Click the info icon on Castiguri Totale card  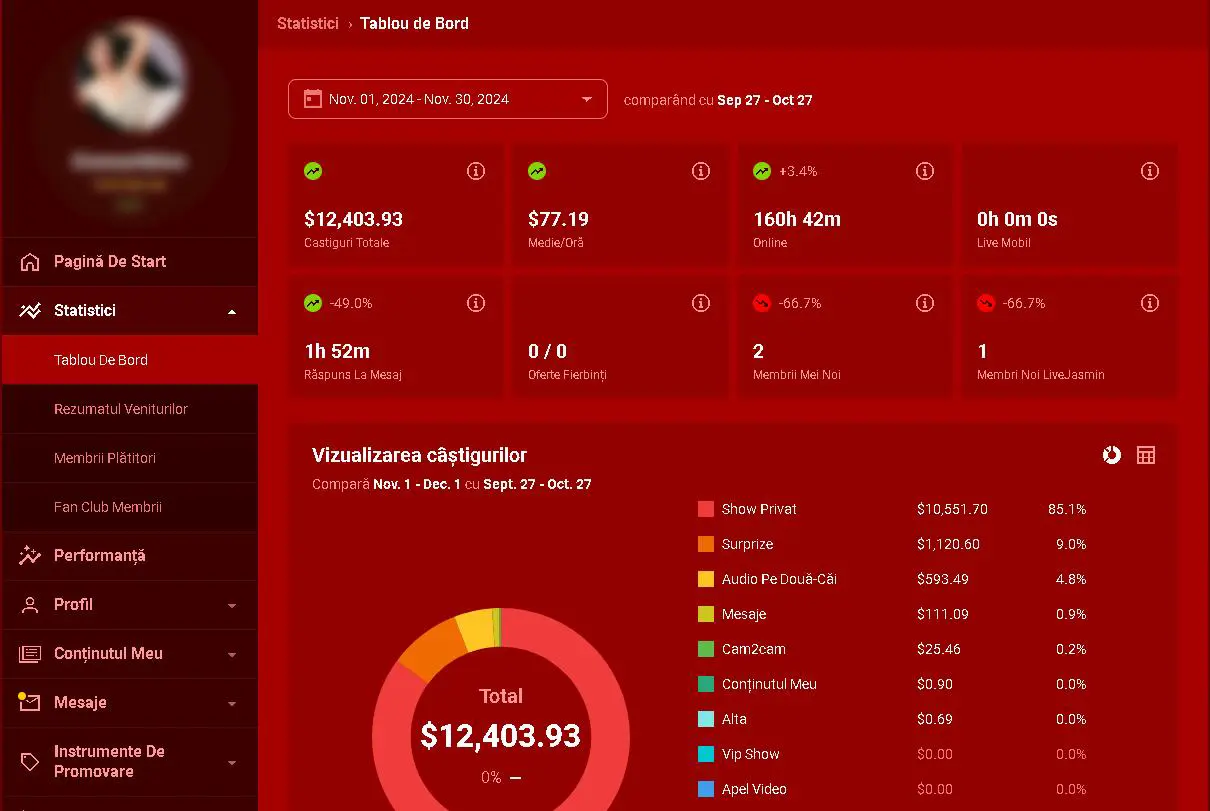coord(476,171)
